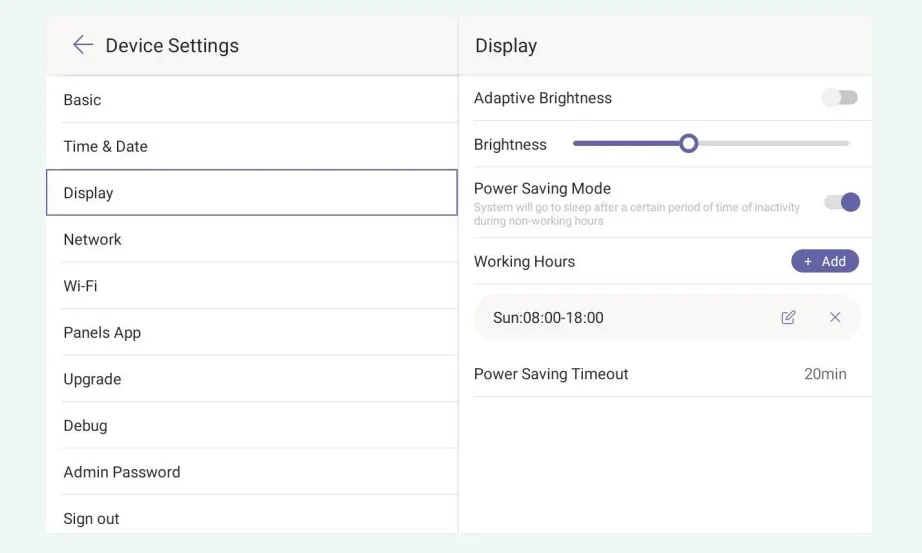
Task: Delete the Sun:08:00-18:00 working hours entry
Action: [835, 317]
